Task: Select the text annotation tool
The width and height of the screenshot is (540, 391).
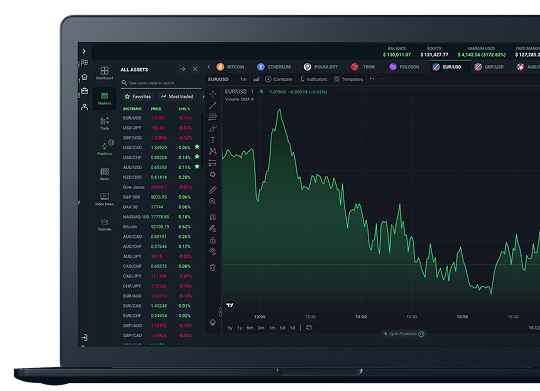Action: pos(213,140)
